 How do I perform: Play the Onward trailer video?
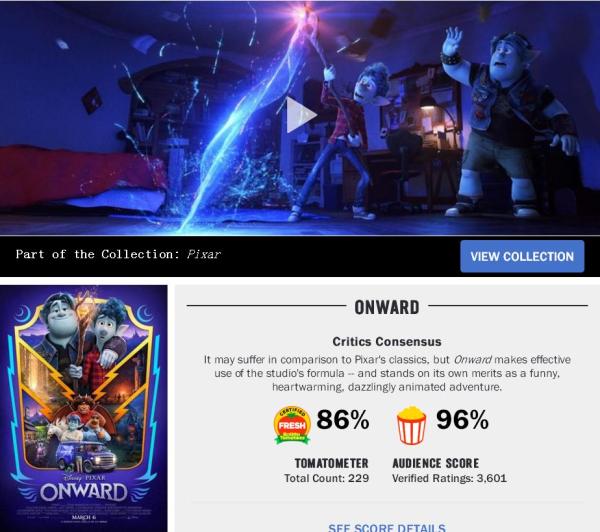coord(302,115)
